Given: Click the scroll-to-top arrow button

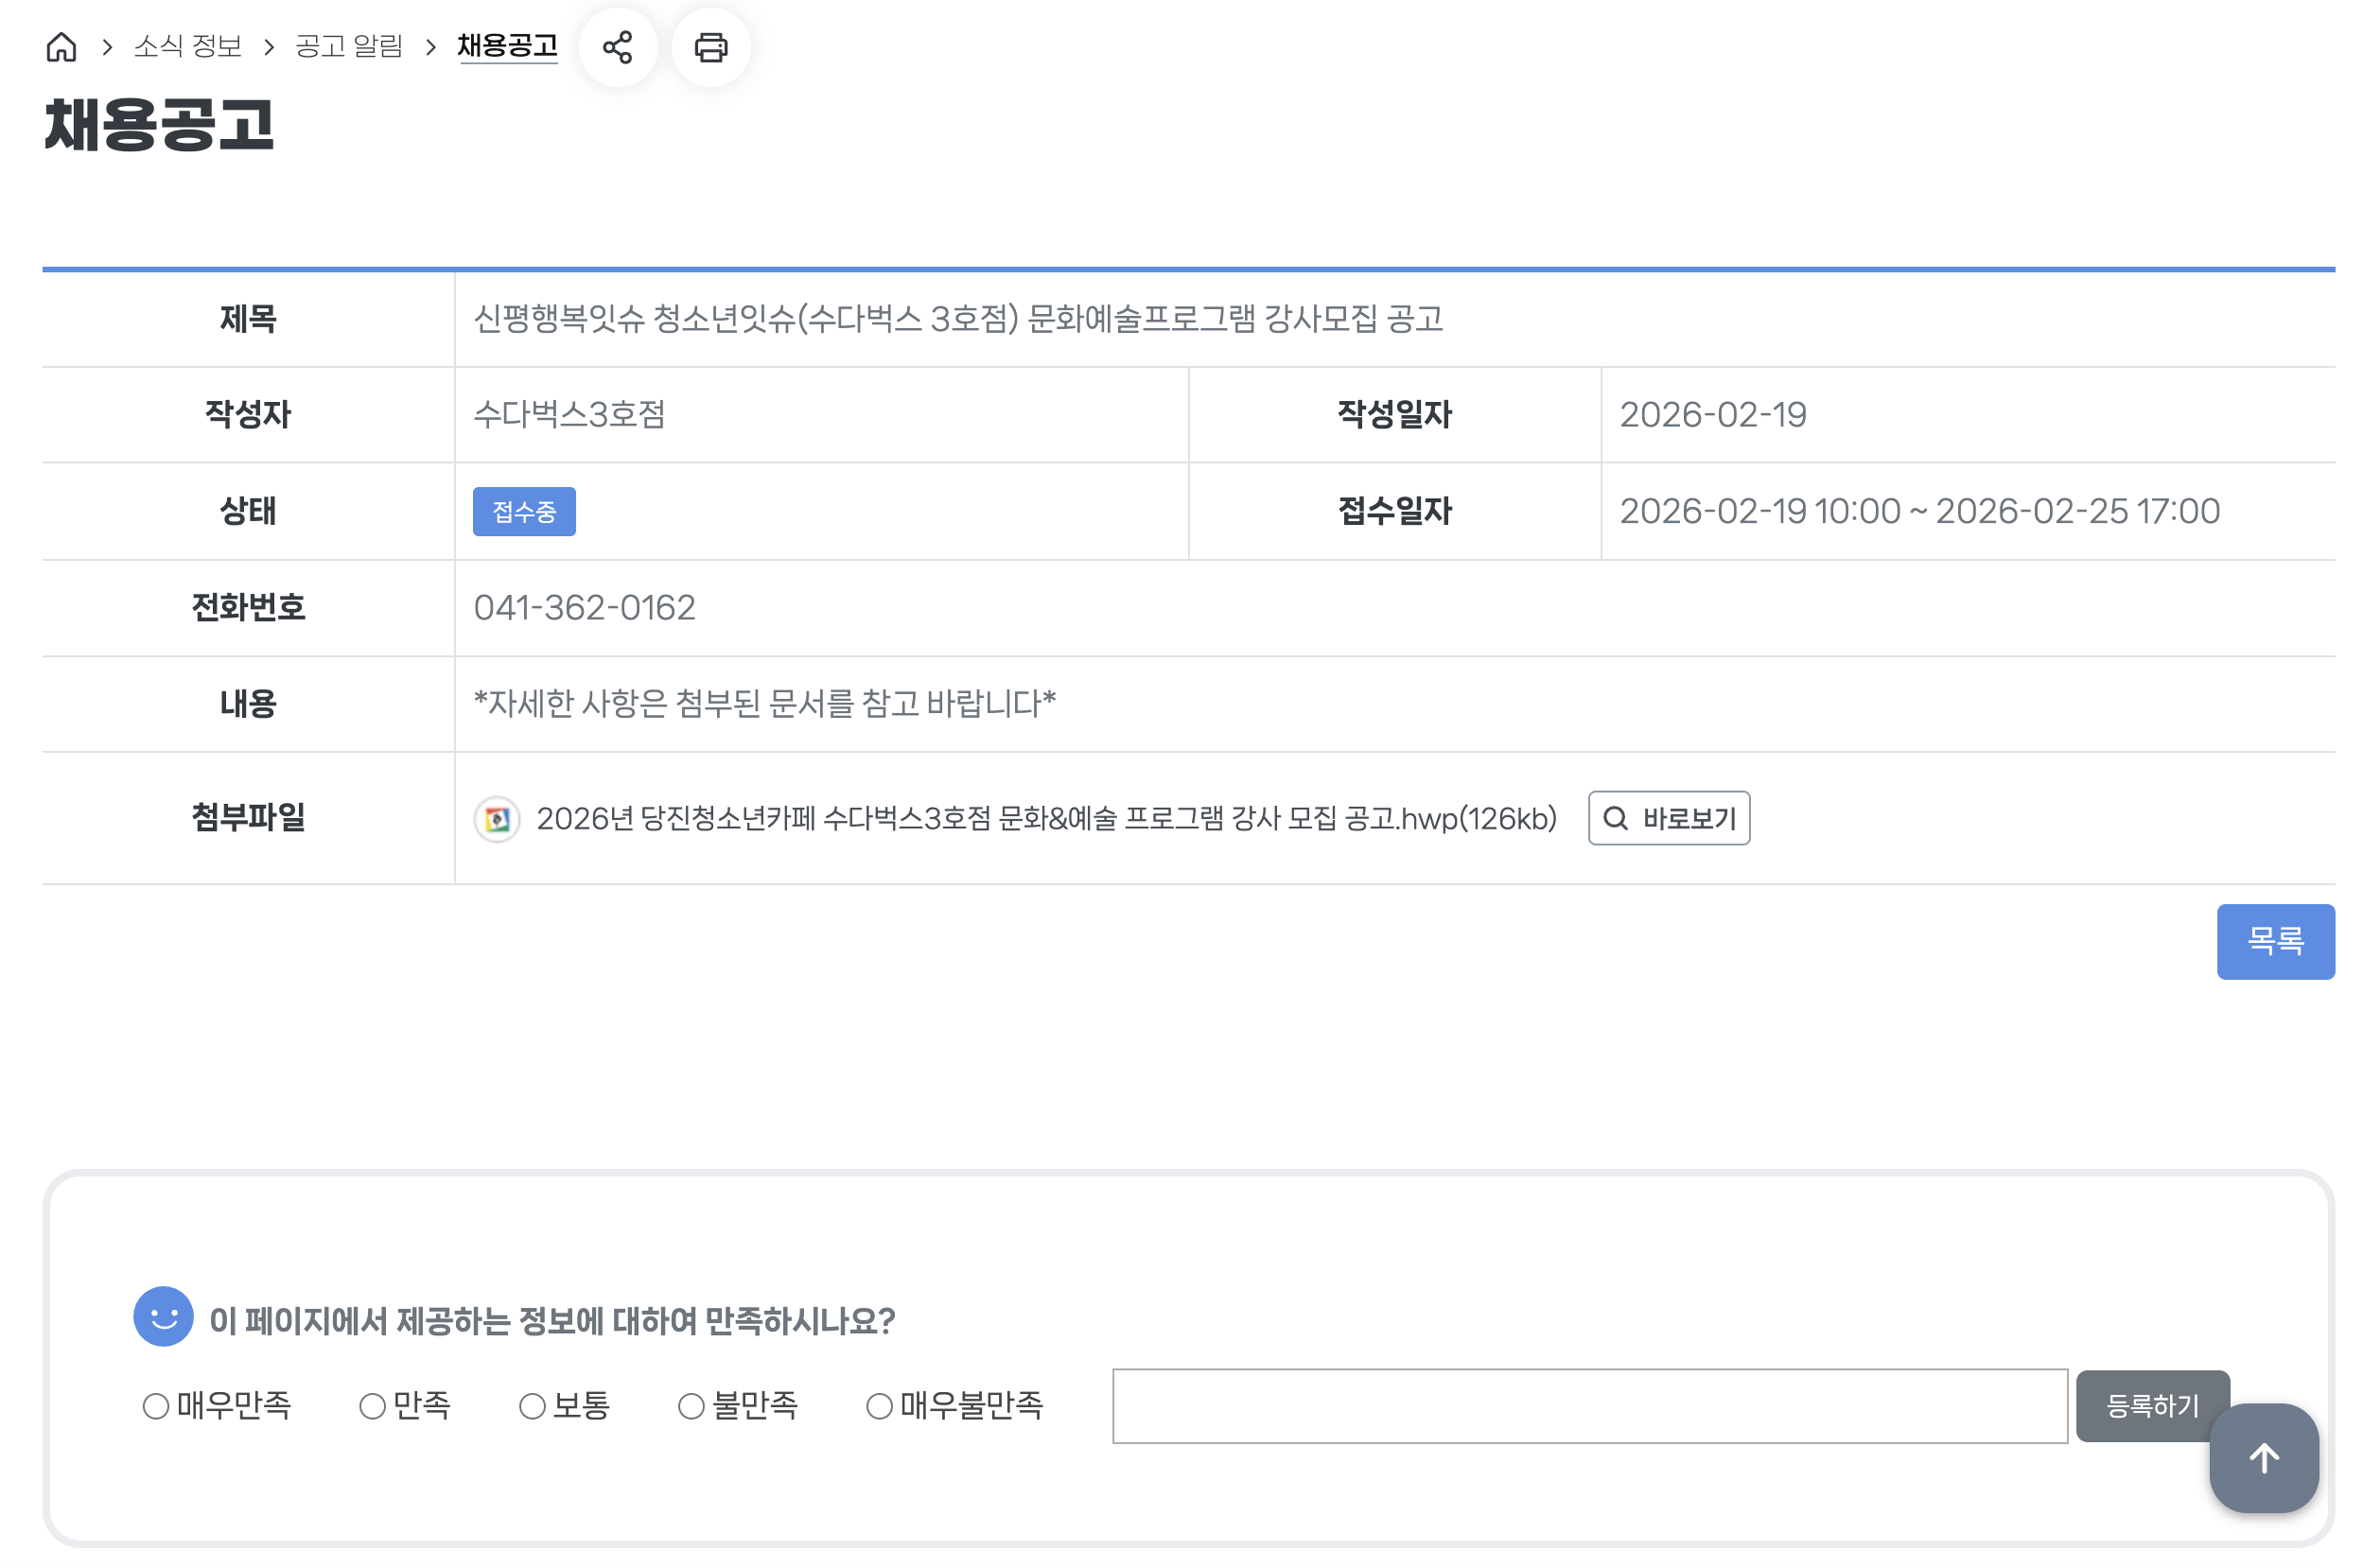Looking at the screenshot, I should point(2263,1458).
